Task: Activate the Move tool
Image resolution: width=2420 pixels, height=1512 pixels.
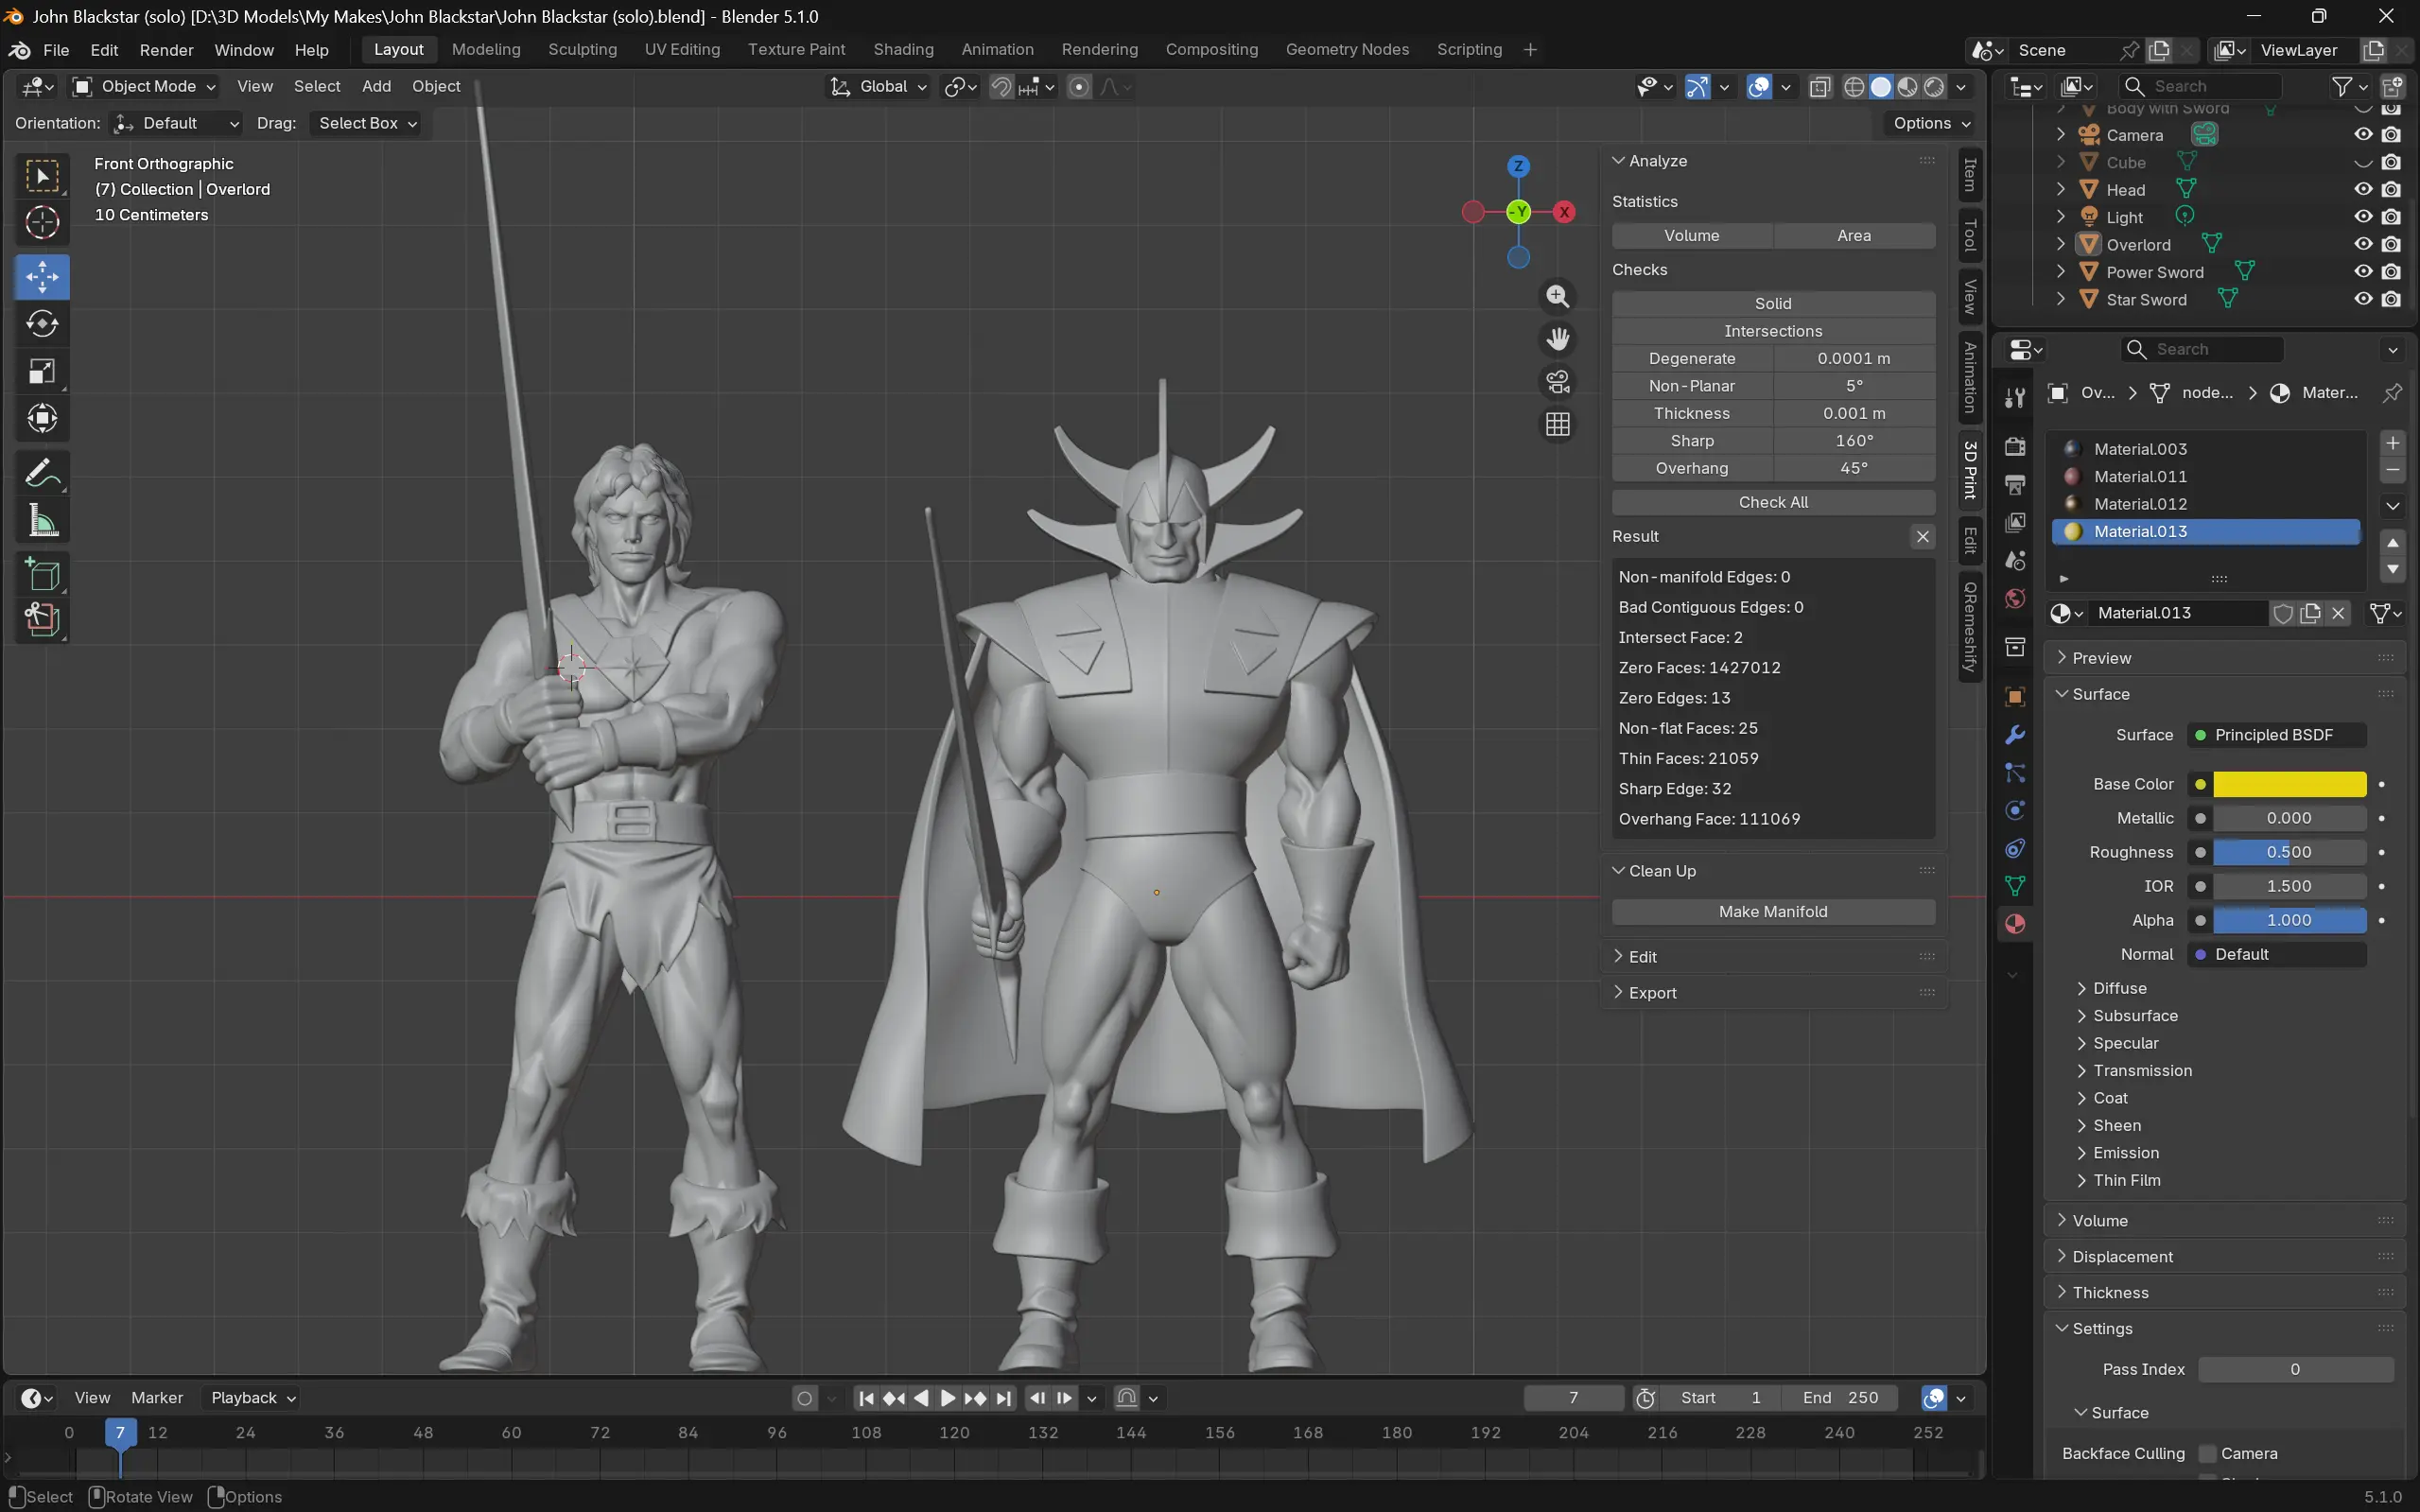Action: [42, 277]
